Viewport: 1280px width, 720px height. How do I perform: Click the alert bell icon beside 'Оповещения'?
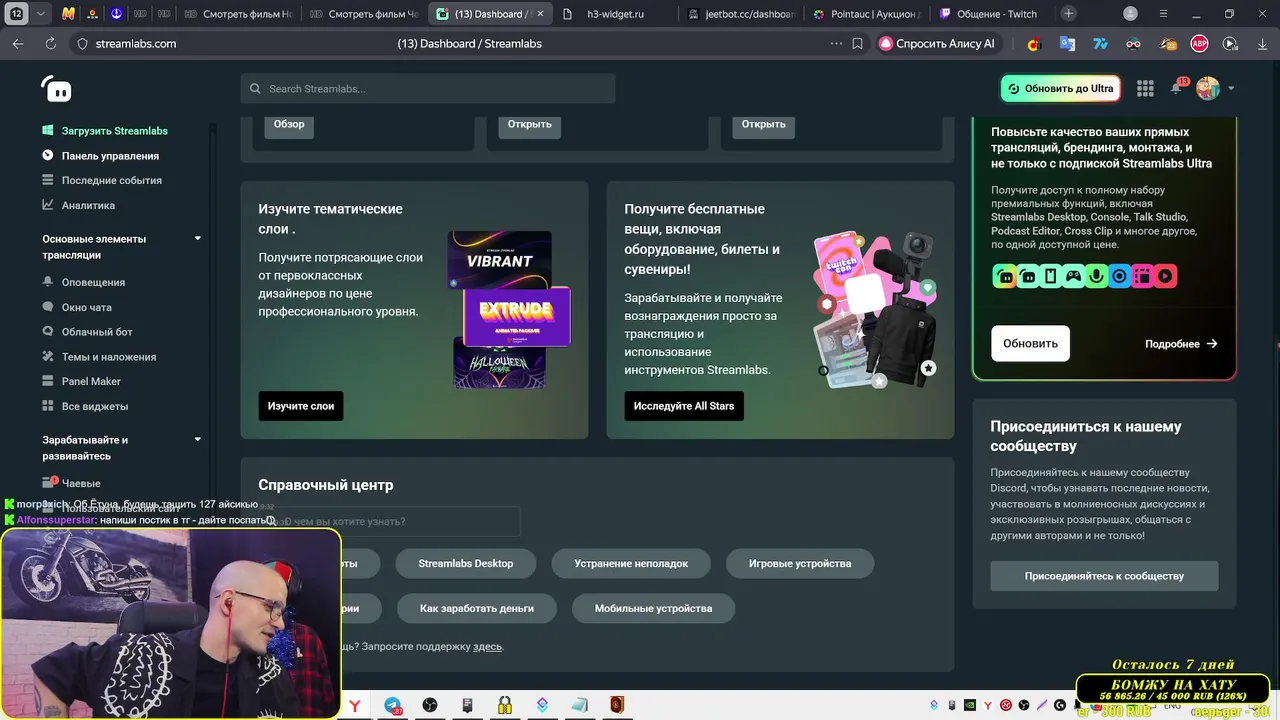tap(48, 282)
